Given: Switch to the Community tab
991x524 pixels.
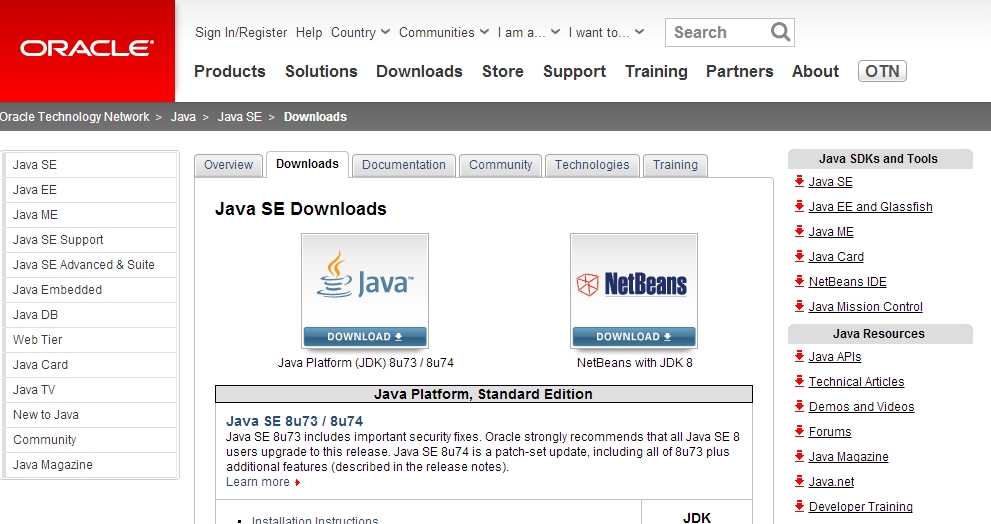Looking at the screenshot, I should pos(501,165).
